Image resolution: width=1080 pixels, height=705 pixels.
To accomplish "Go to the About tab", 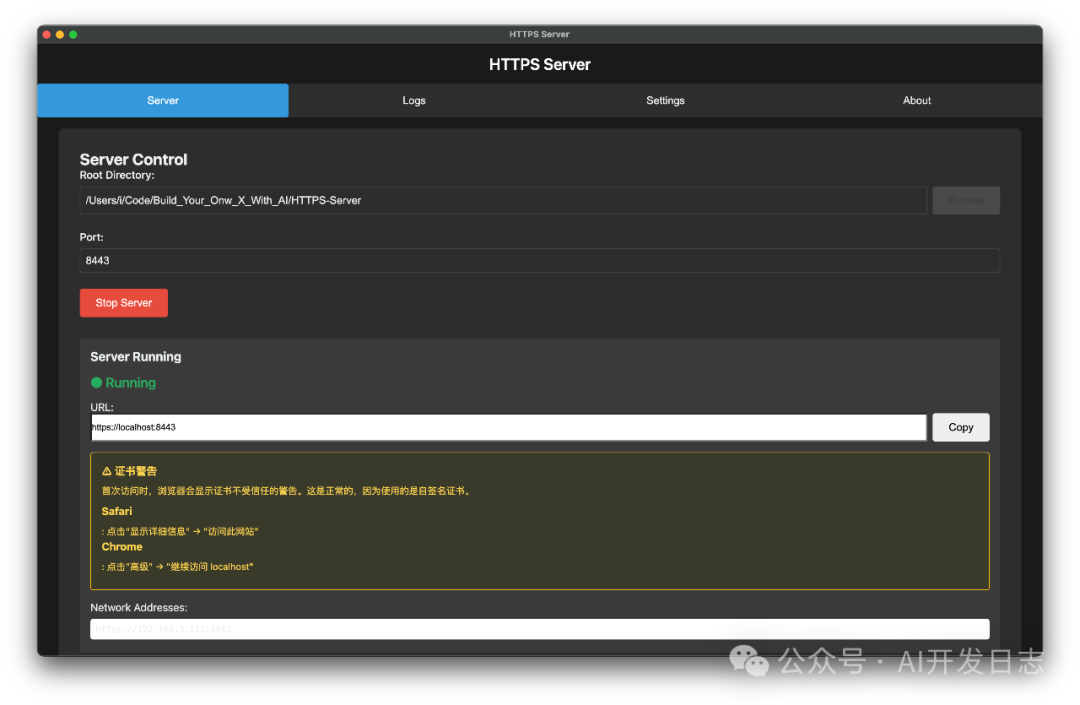I will point(917,101).
